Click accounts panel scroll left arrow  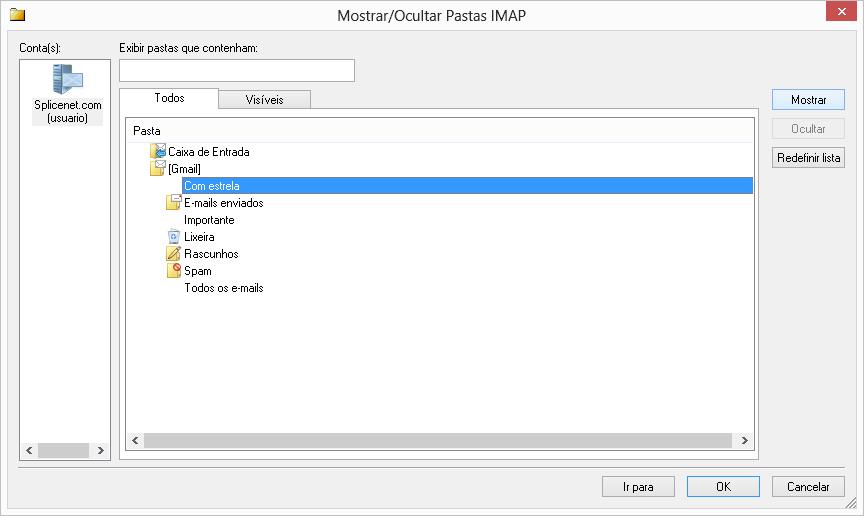29,450
